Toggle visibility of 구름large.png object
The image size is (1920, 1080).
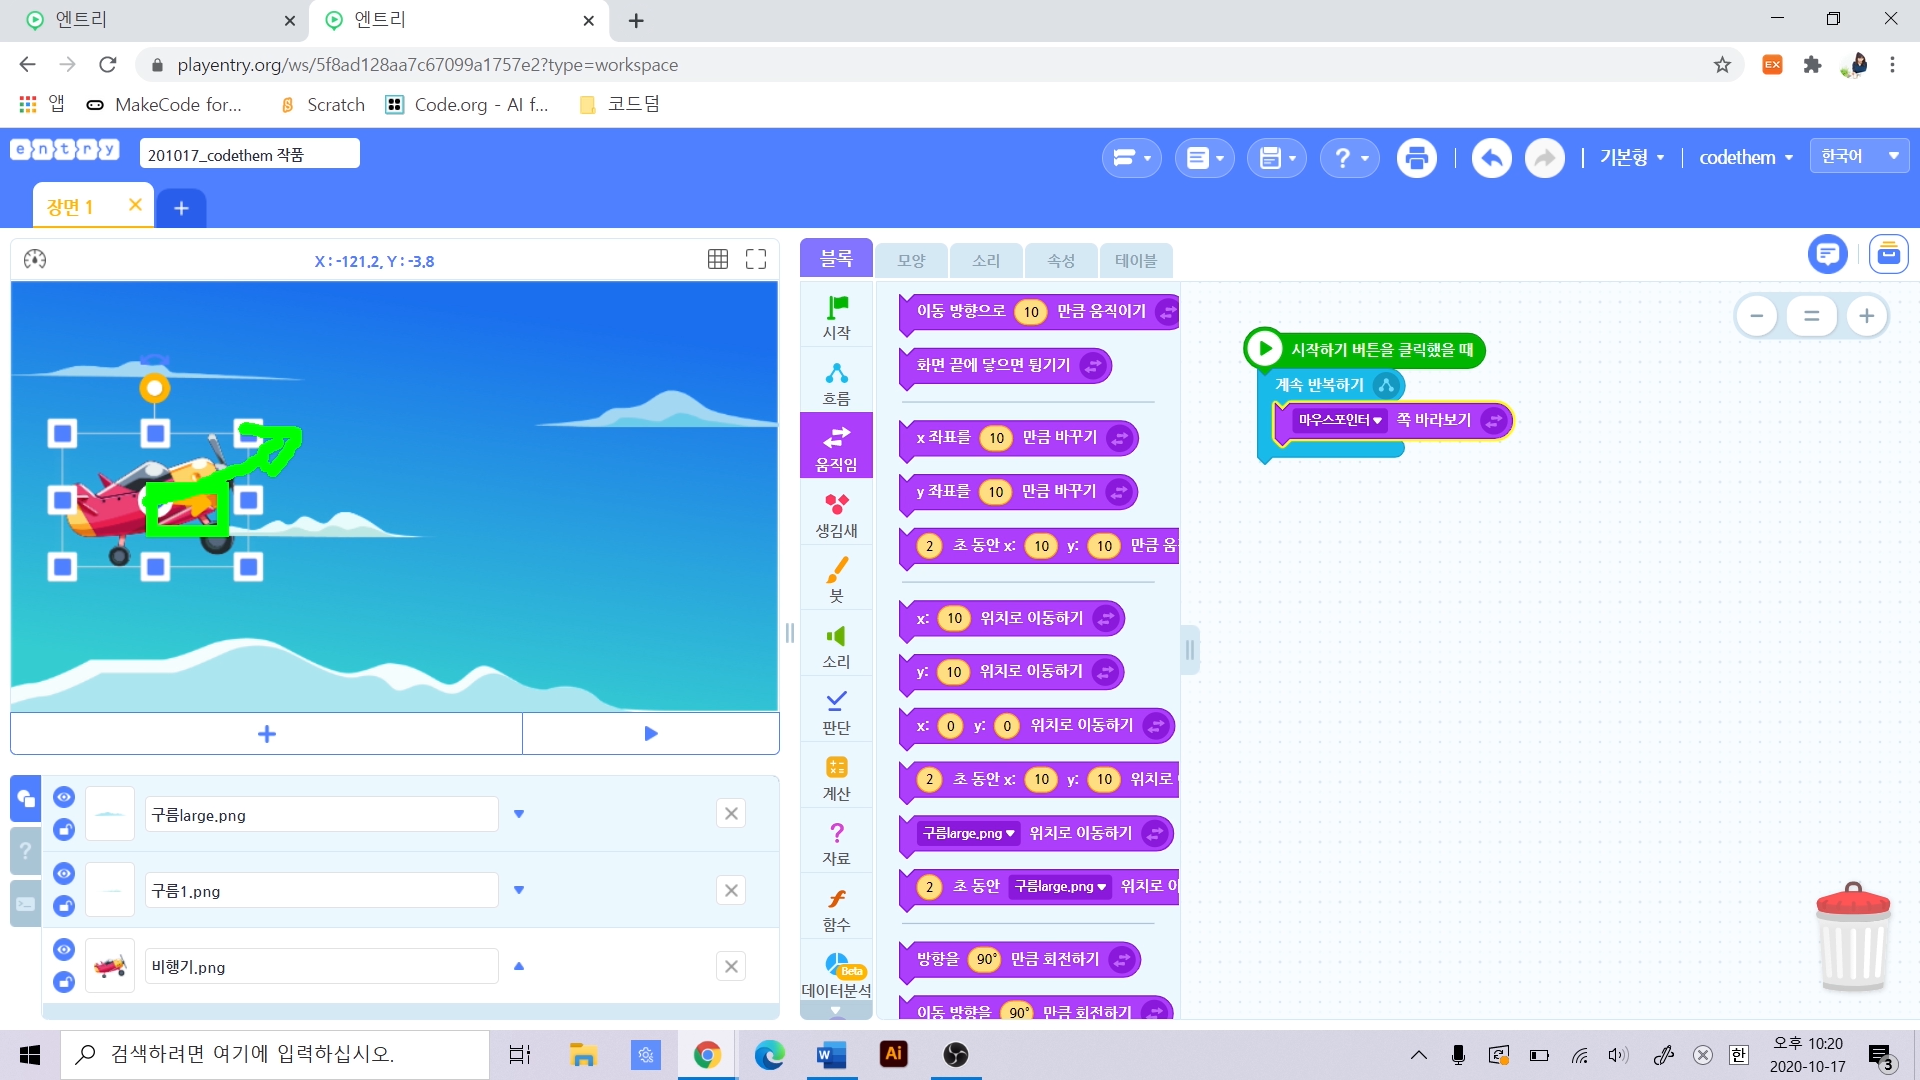click(x=64, y=797)
